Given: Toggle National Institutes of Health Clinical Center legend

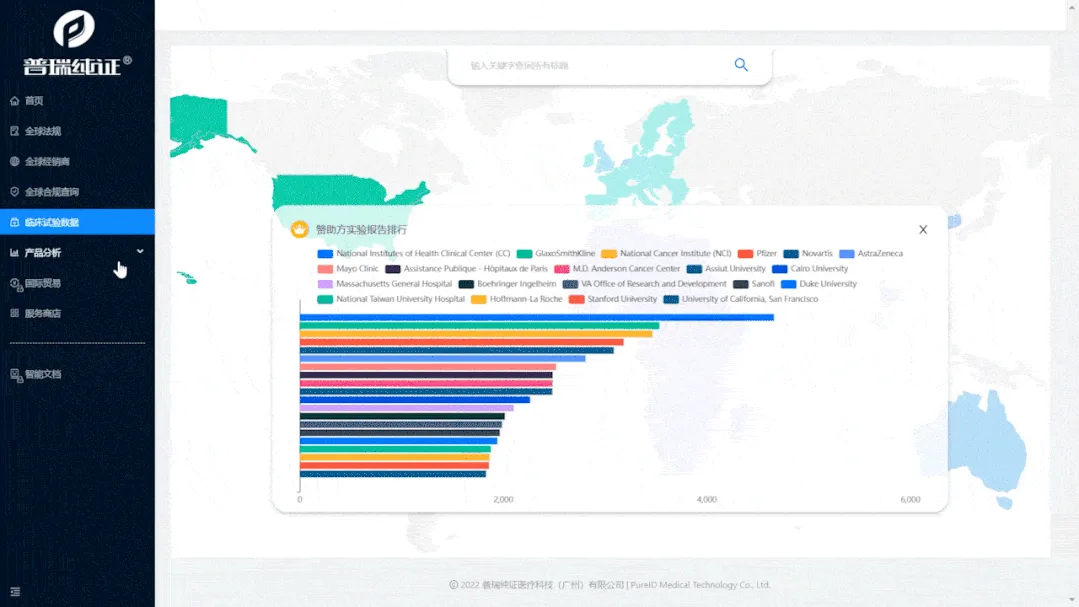Looking at the screenshot, I should point(414,253).
